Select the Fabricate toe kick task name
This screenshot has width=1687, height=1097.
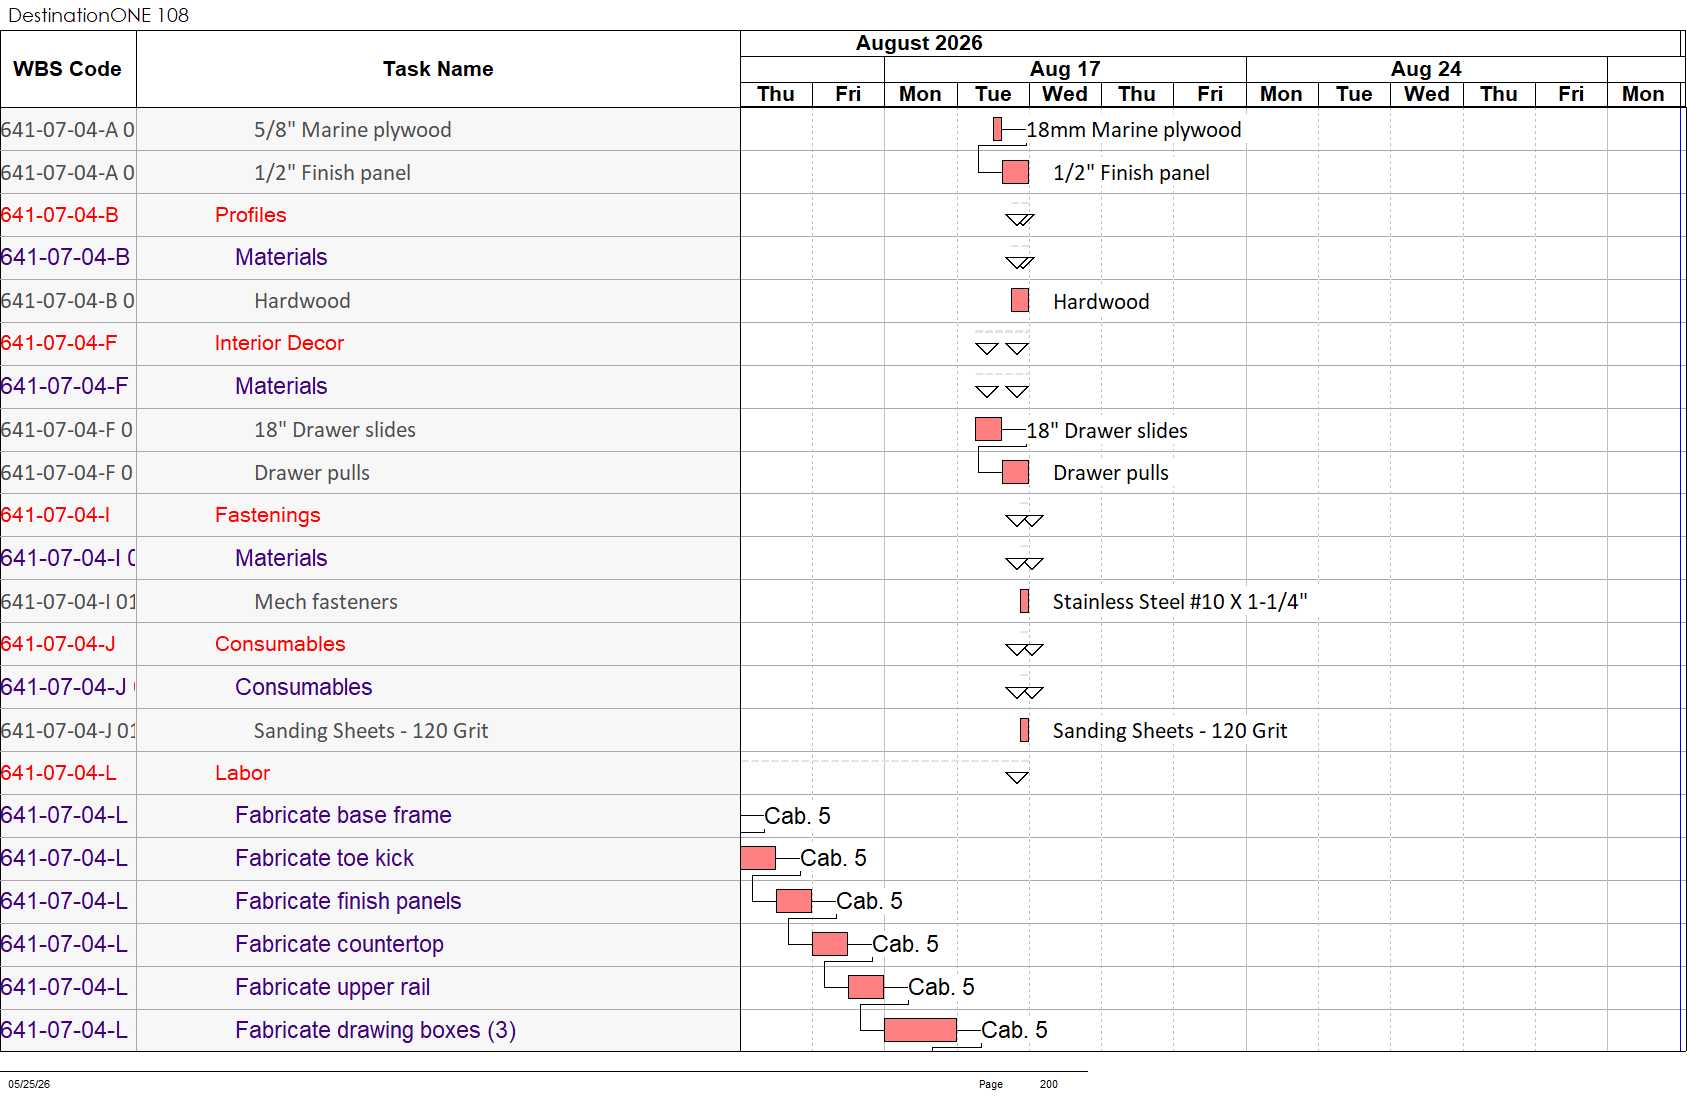pyautogui.click(x=324, y=858)
